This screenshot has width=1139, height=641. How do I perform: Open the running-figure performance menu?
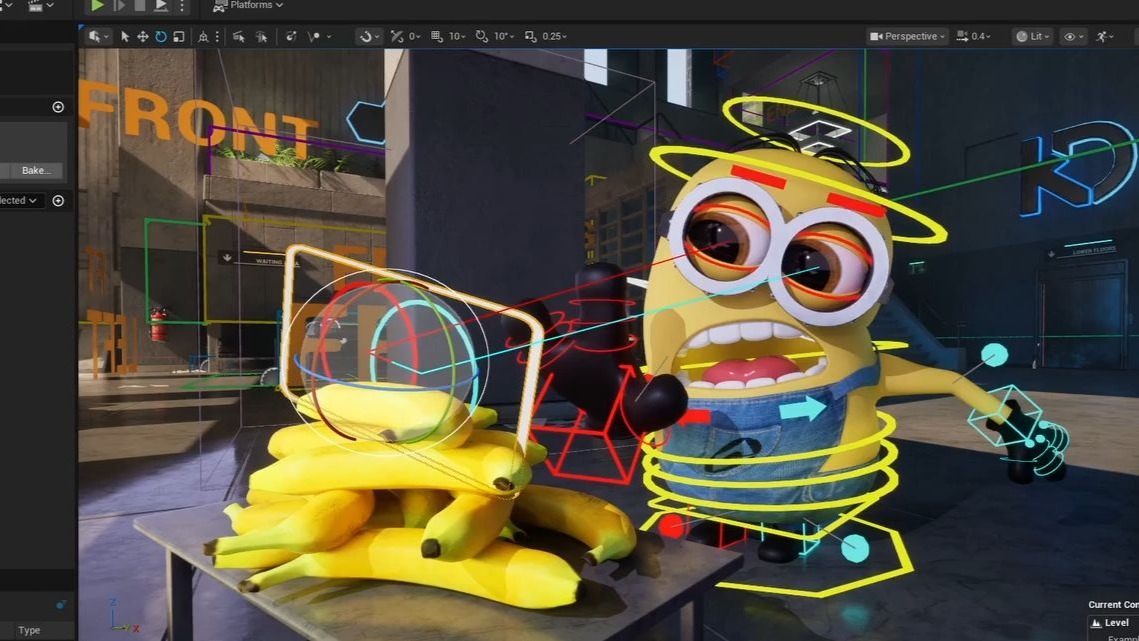(x=1105, y=36)
